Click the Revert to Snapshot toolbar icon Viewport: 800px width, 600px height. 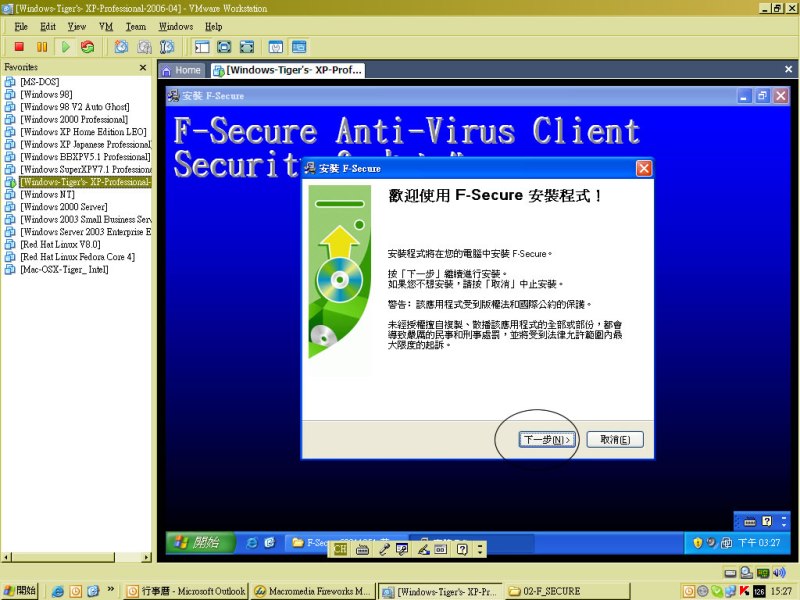(x=144, y=47)
